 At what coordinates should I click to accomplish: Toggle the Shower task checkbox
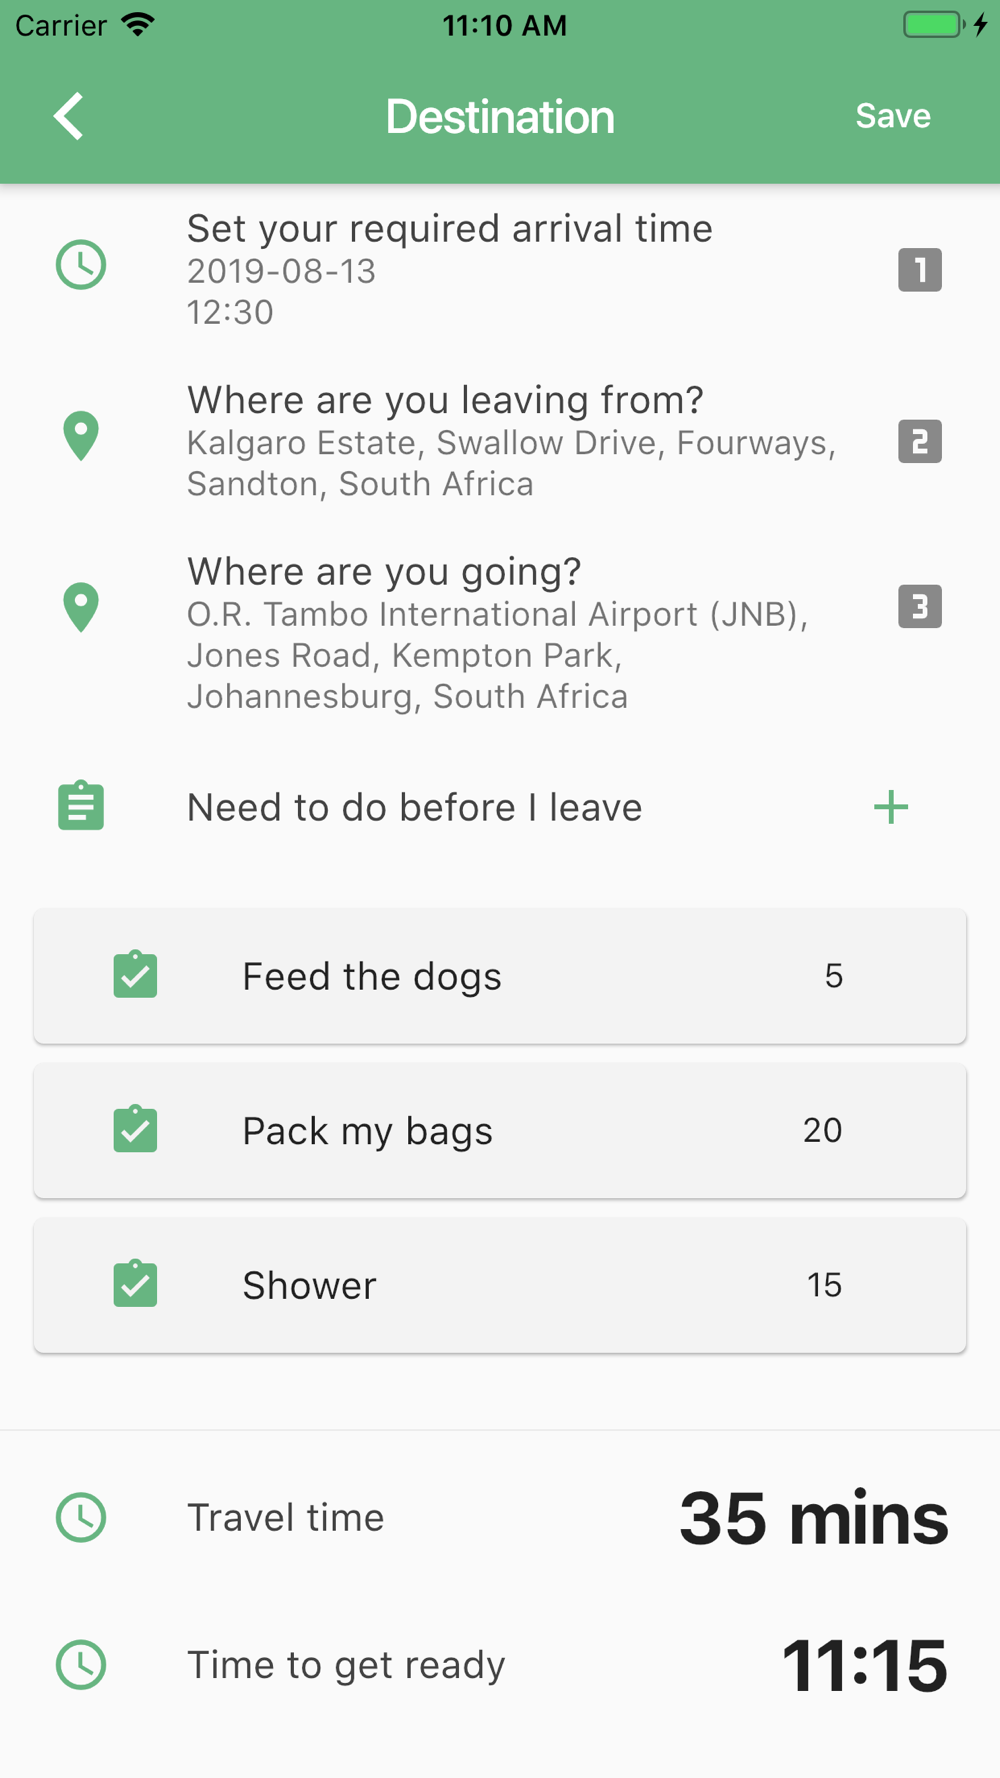(135, 1284)
